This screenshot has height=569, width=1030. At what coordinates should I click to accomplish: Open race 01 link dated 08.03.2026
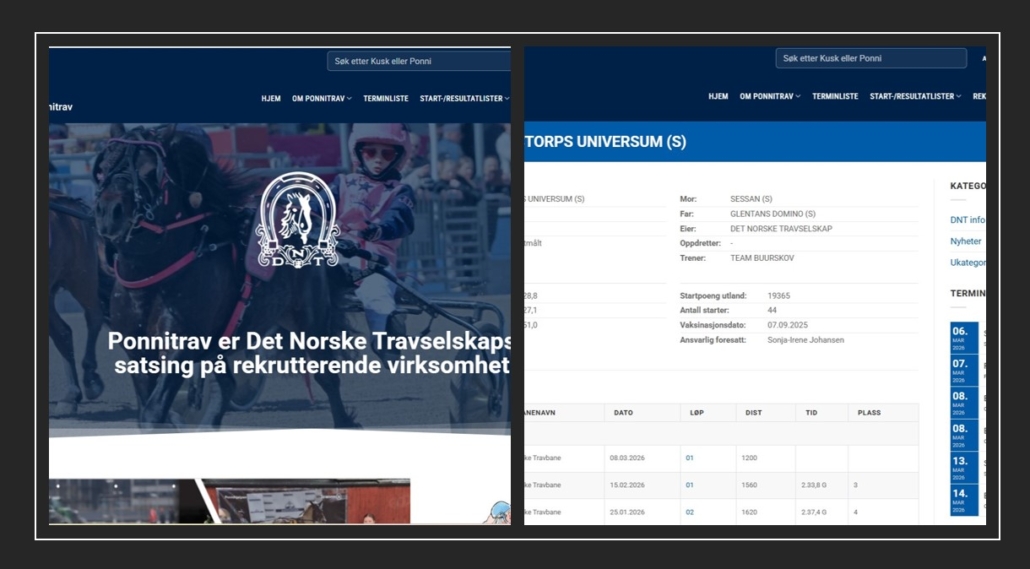pos(689,458)
